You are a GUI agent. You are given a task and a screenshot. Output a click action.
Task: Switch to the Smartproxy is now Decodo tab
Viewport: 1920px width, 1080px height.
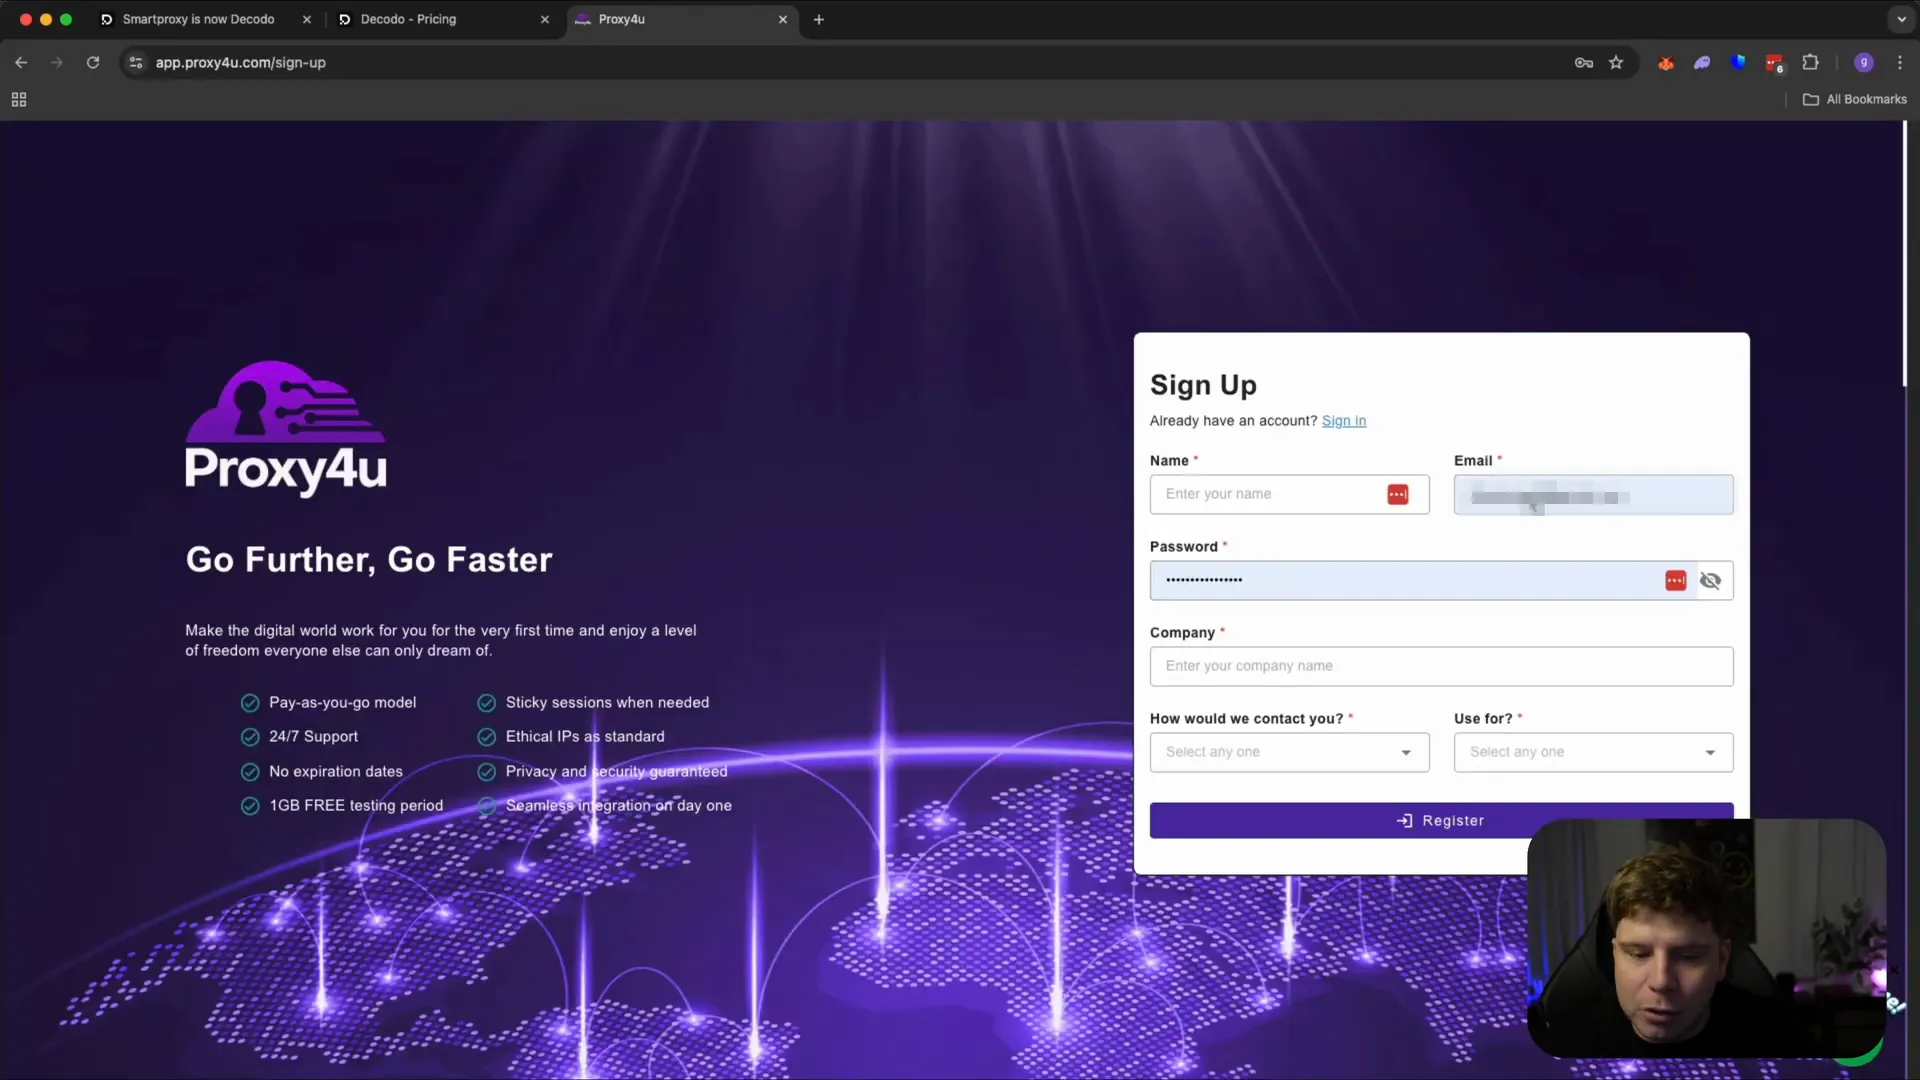coord(198,19)
